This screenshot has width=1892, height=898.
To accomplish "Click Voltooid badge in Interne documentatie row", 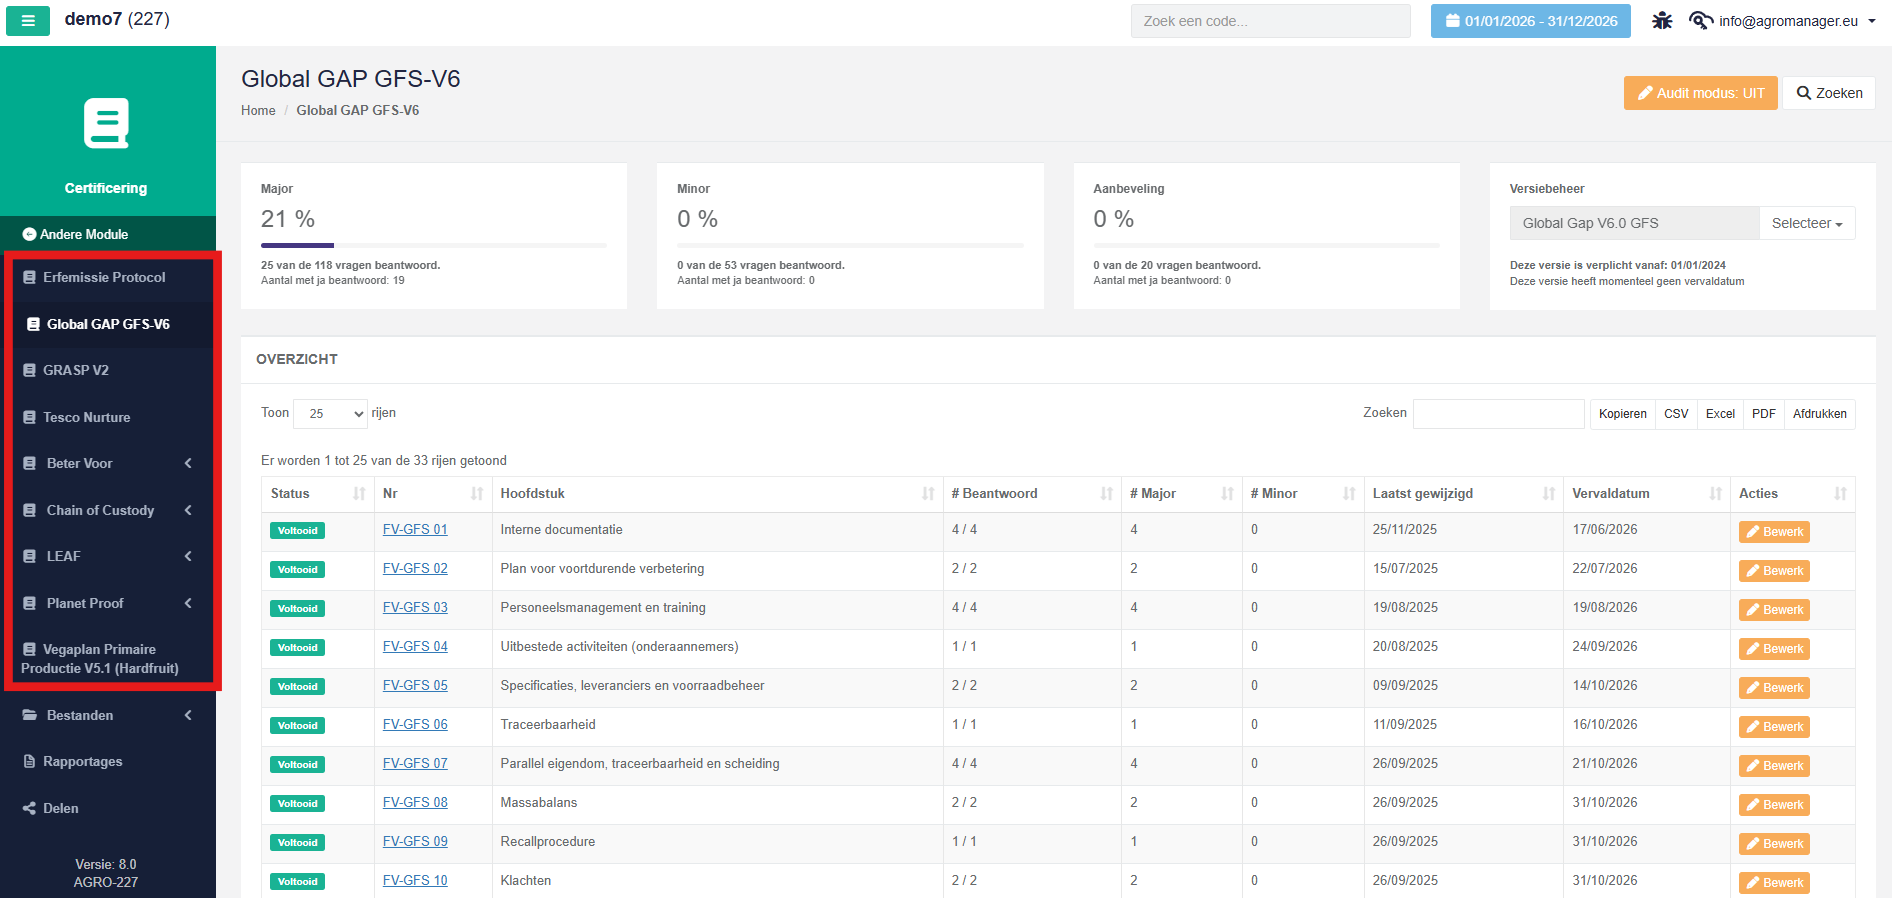I will coord(297,531).
